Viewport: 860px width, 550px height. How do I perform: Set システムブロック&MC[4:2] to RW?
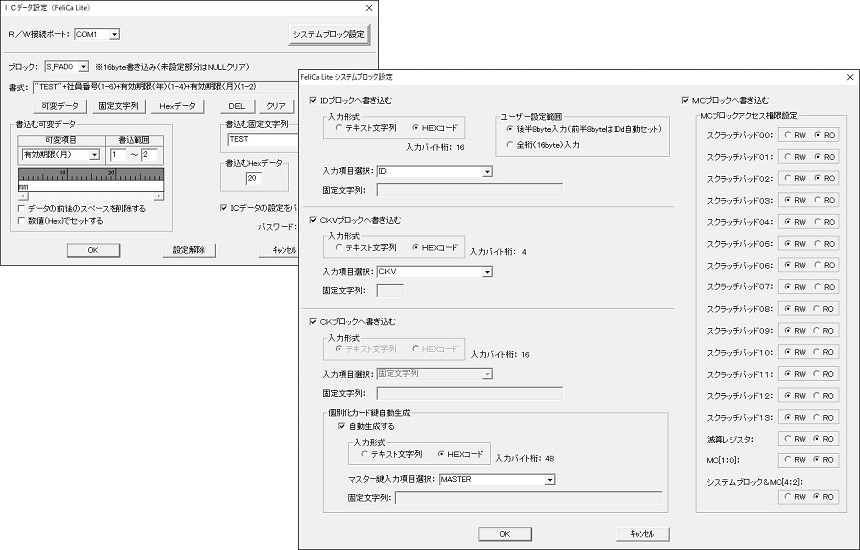click(788, 497)
